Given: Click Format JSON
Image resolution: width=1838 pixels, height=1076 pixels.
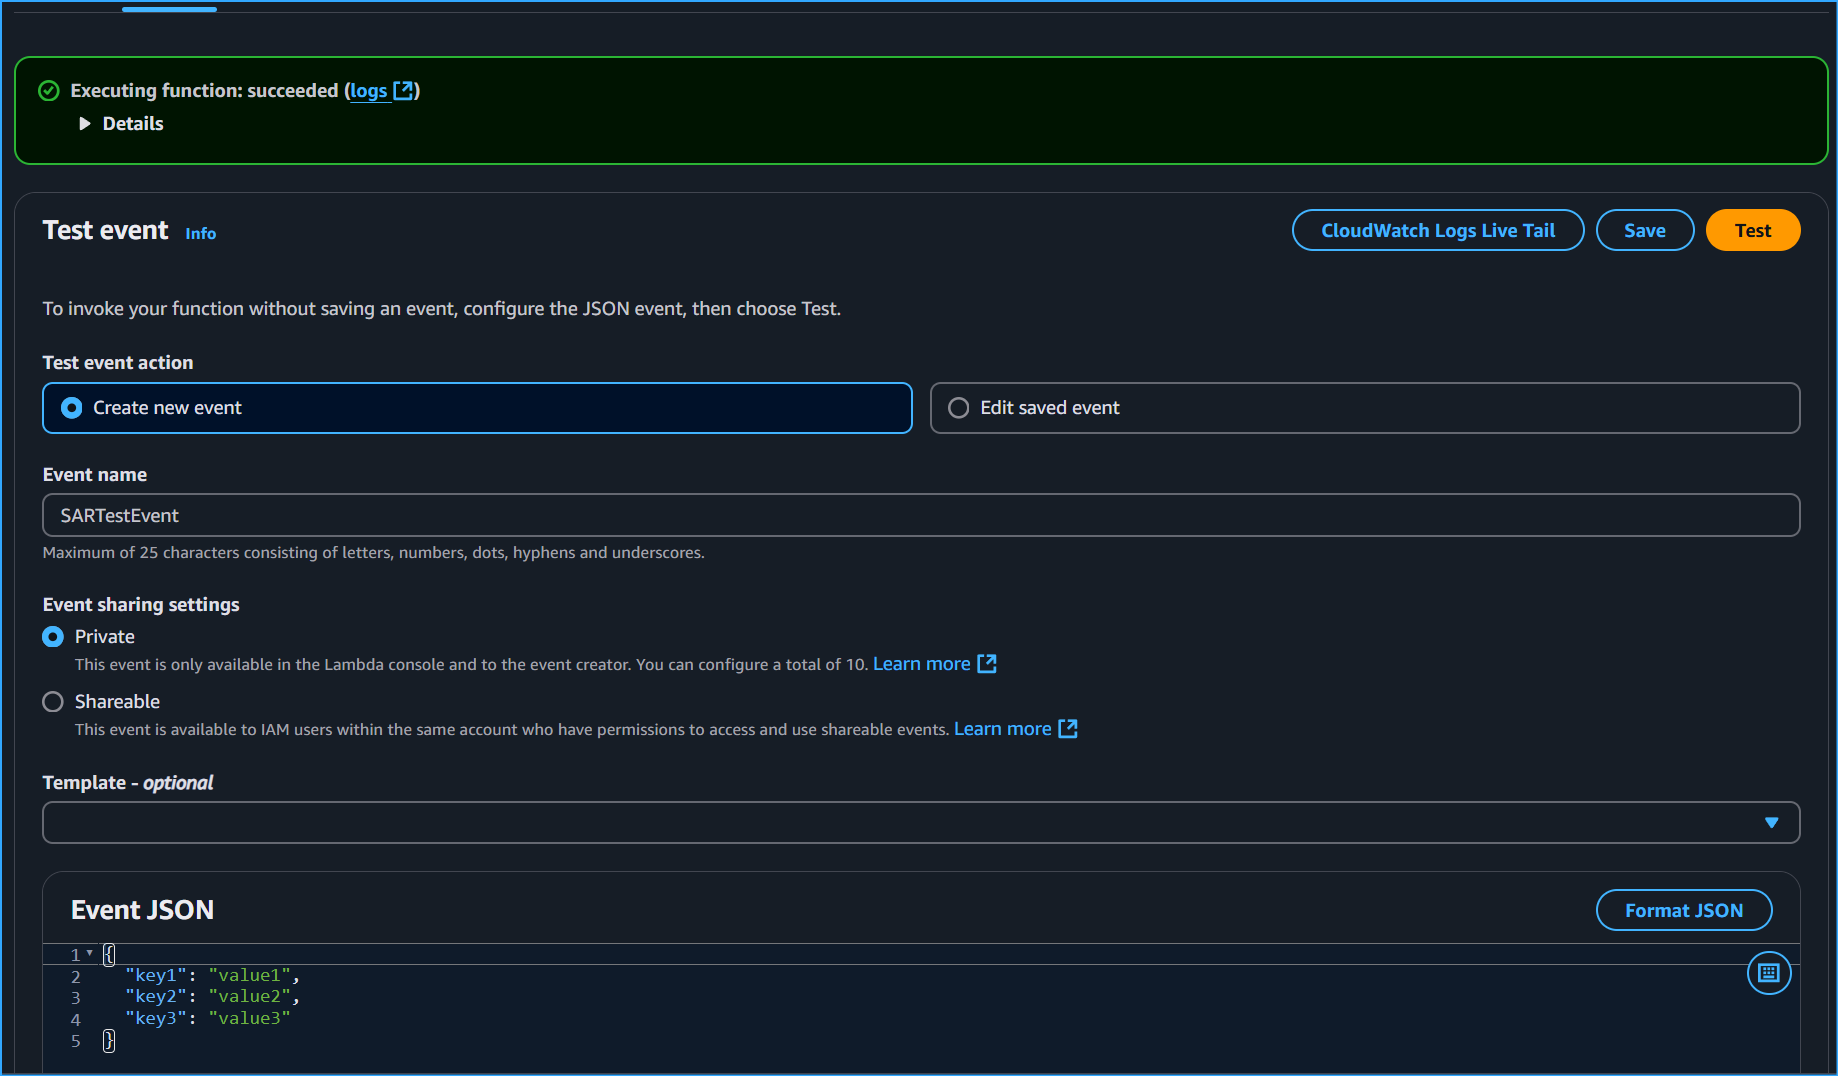Looking at the screenshot, I should (x=1684, y=910).
